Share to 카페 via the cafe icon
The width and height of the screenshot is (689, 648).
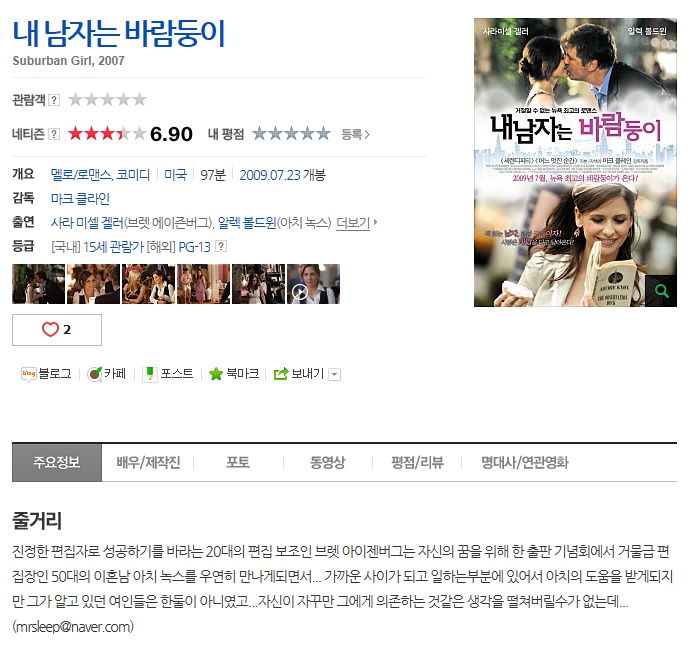click(94, 374)
